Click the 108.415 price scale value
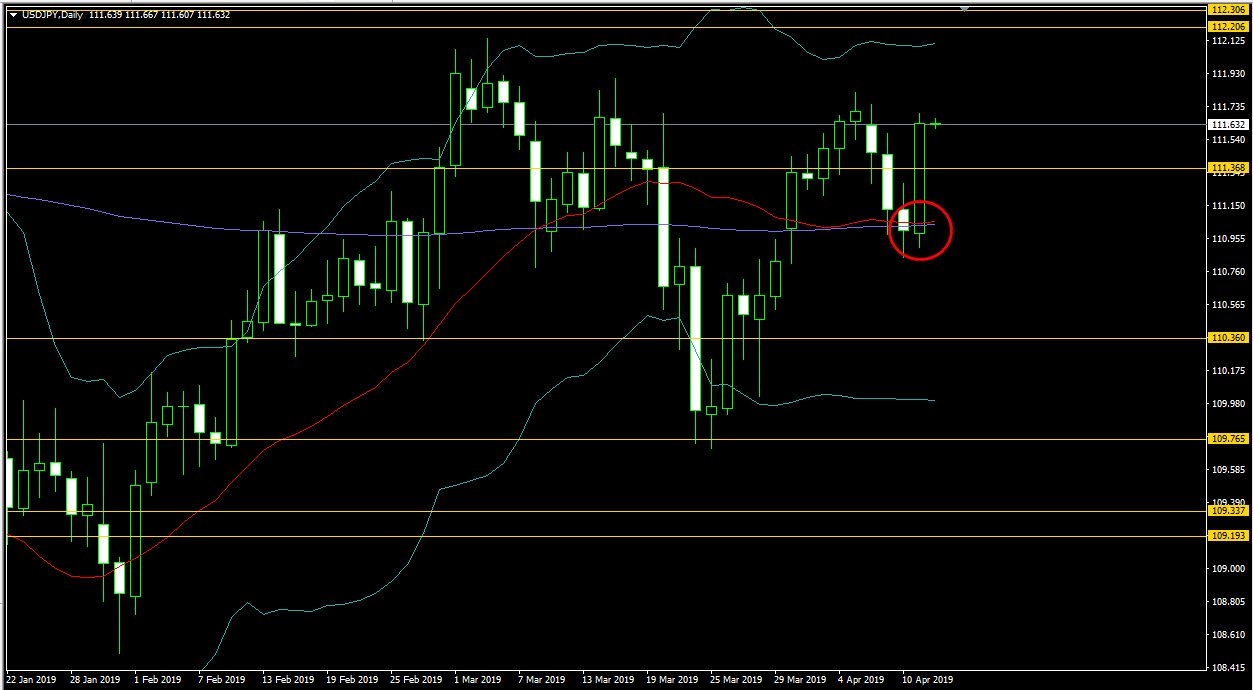 1227,668
